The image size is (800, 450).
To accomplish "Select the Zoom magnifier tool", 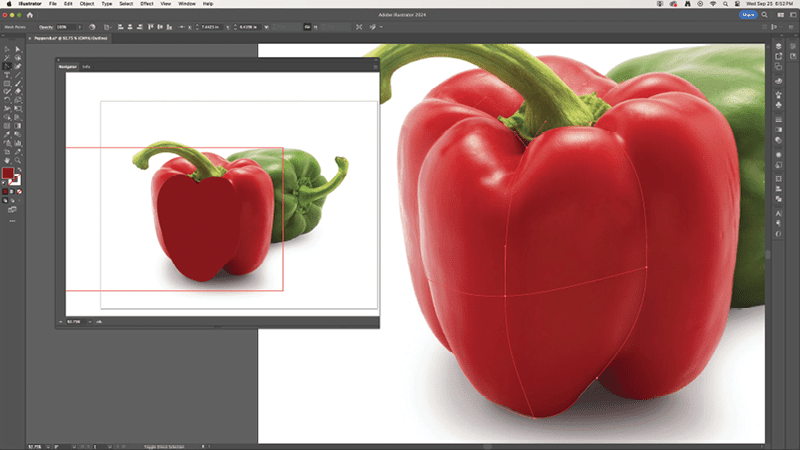I will (x=18, y=161).
